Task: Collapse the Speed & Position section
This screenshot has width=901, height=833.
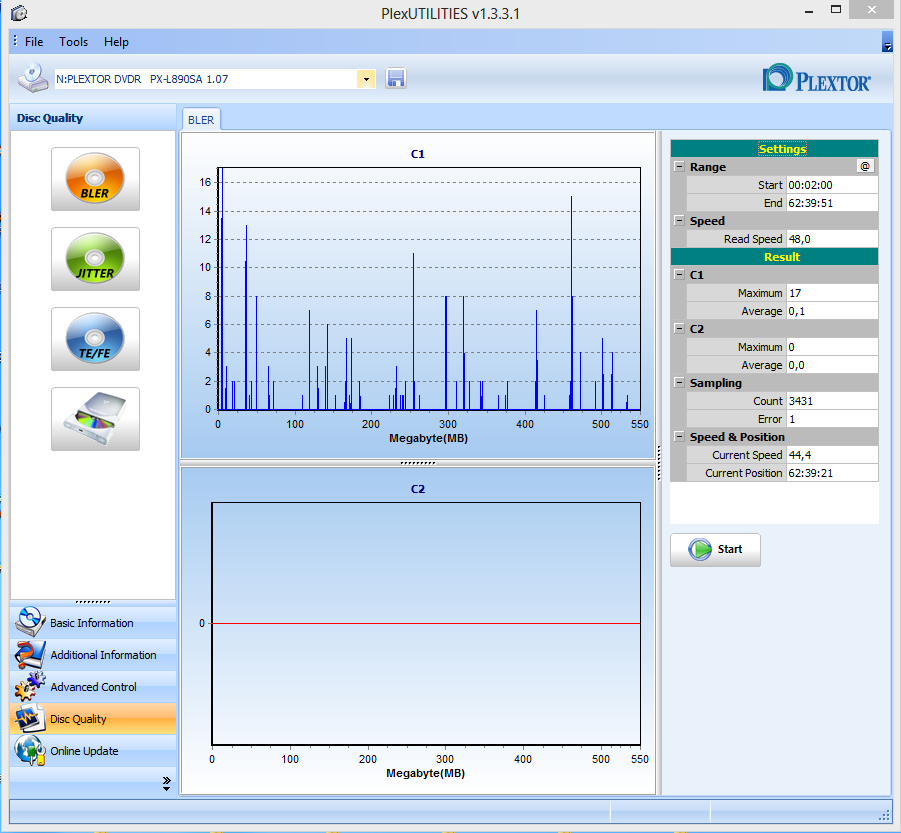Action: (679, 437)
